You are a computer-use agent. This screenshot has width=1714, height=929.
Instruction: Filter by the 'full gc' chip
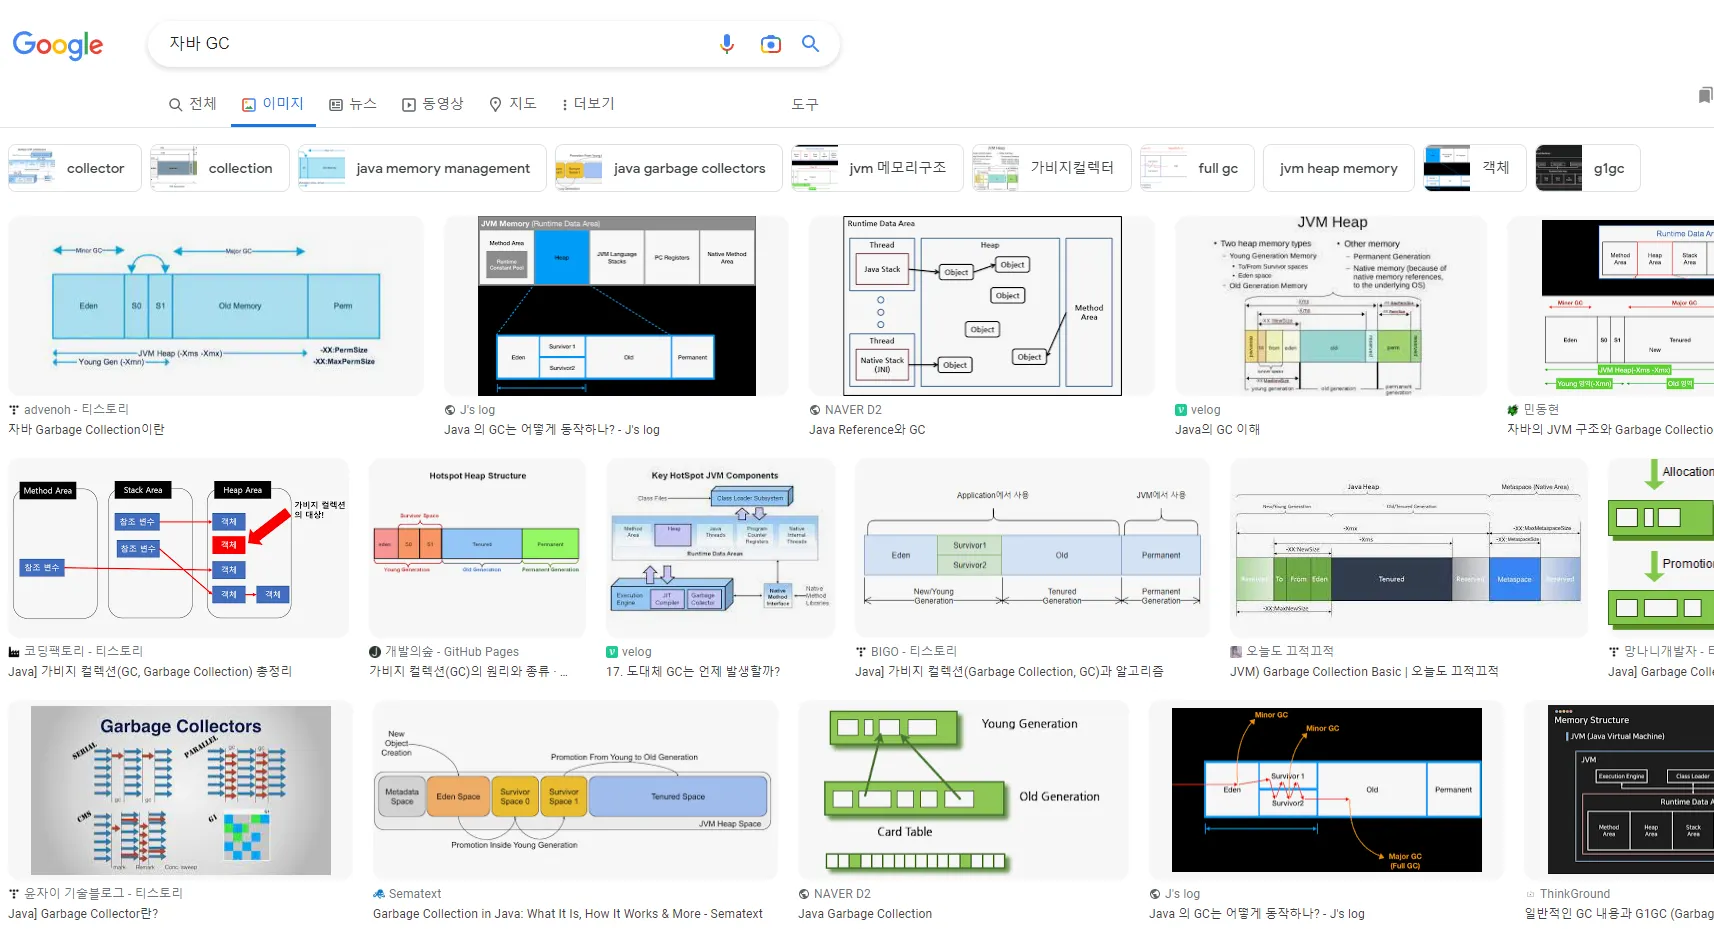click(1197, 168)
